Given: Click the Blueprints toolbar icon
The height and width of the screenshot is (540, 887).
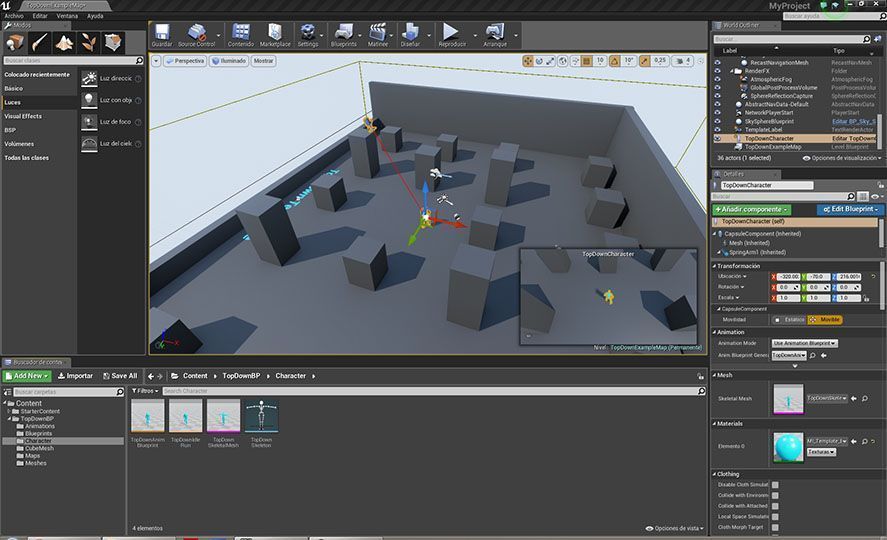Looking at the screenshot, I should pos(343,35).
